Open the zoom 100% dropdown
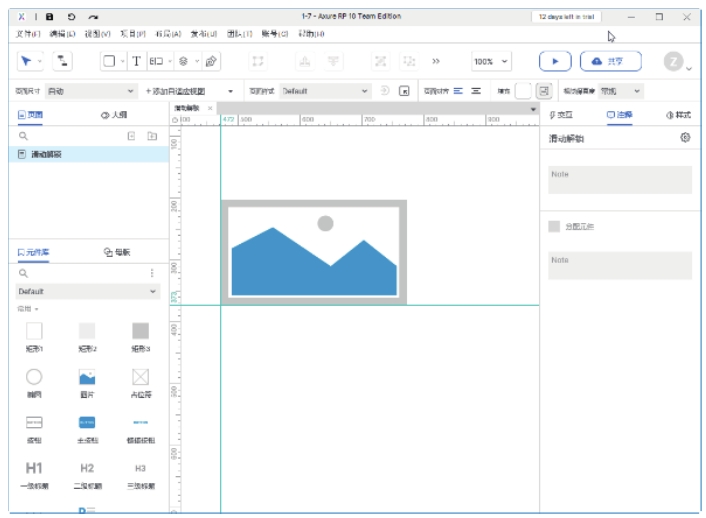This screenshot has width=706, height=518. [490, 61]
